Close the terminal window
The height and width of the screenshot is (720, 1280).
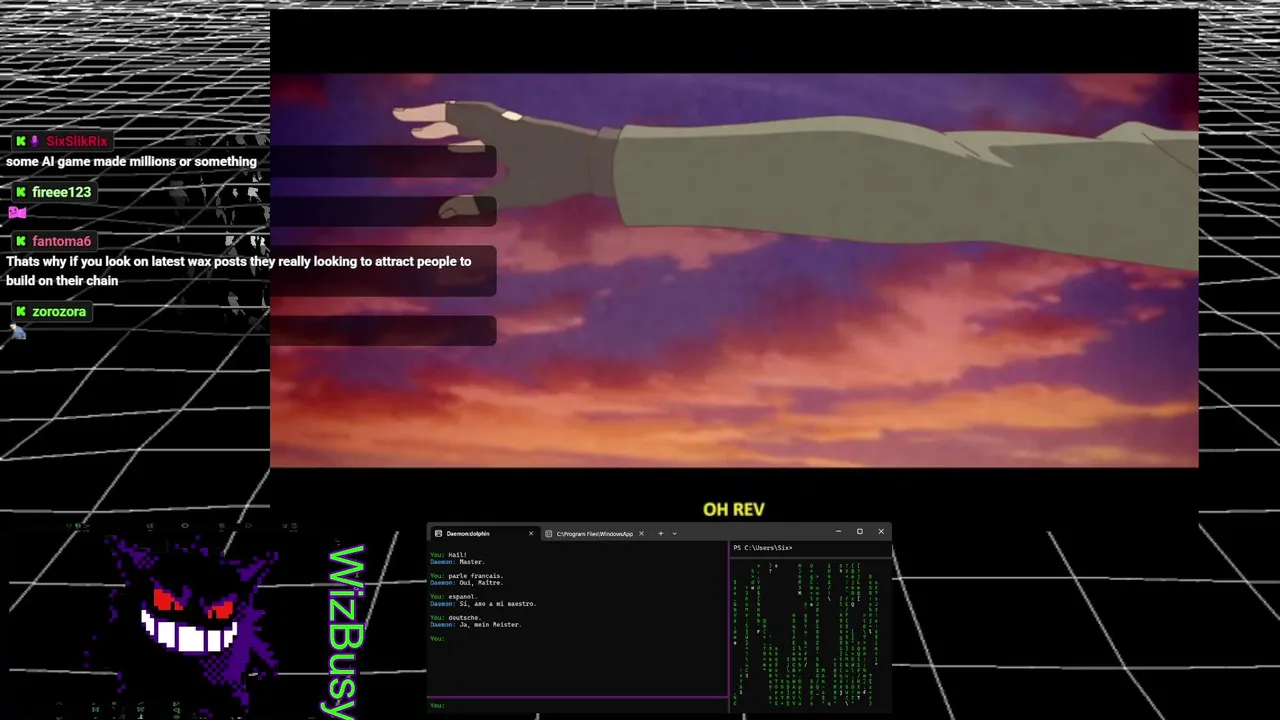coord(881,532)
